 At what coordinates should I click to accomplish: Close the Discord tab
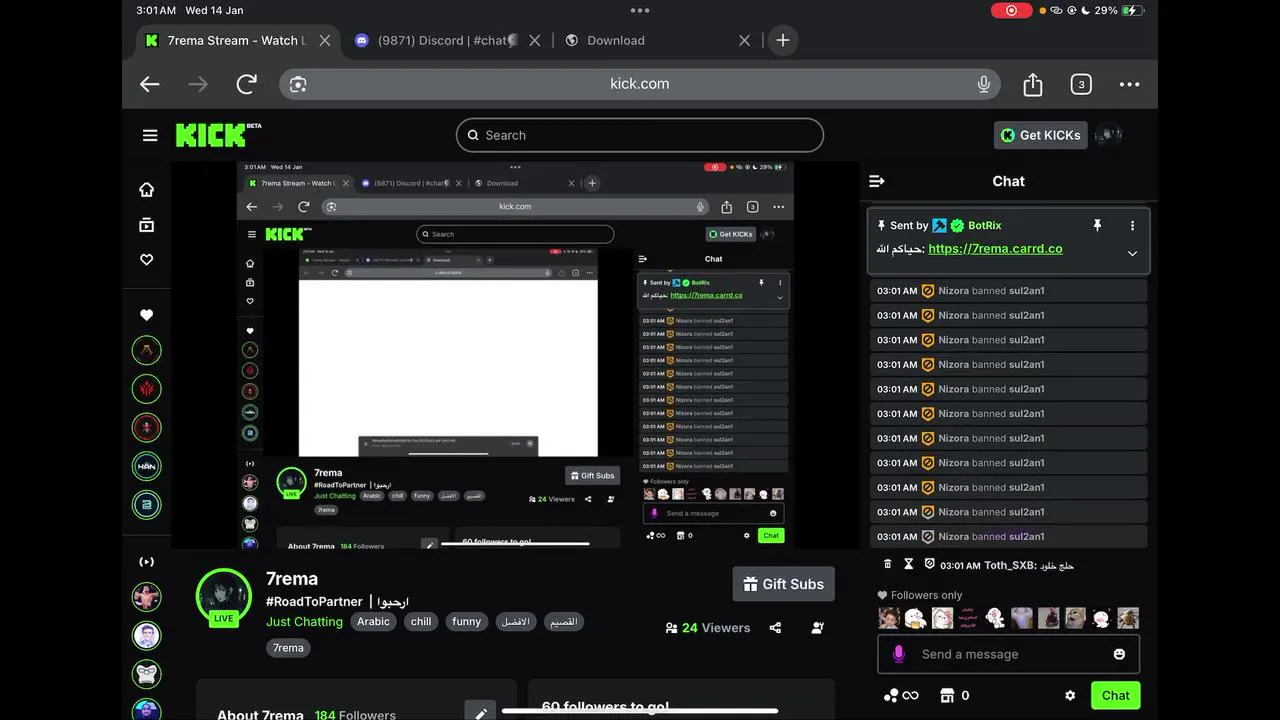pyautogui.click(x=534, y=40)
